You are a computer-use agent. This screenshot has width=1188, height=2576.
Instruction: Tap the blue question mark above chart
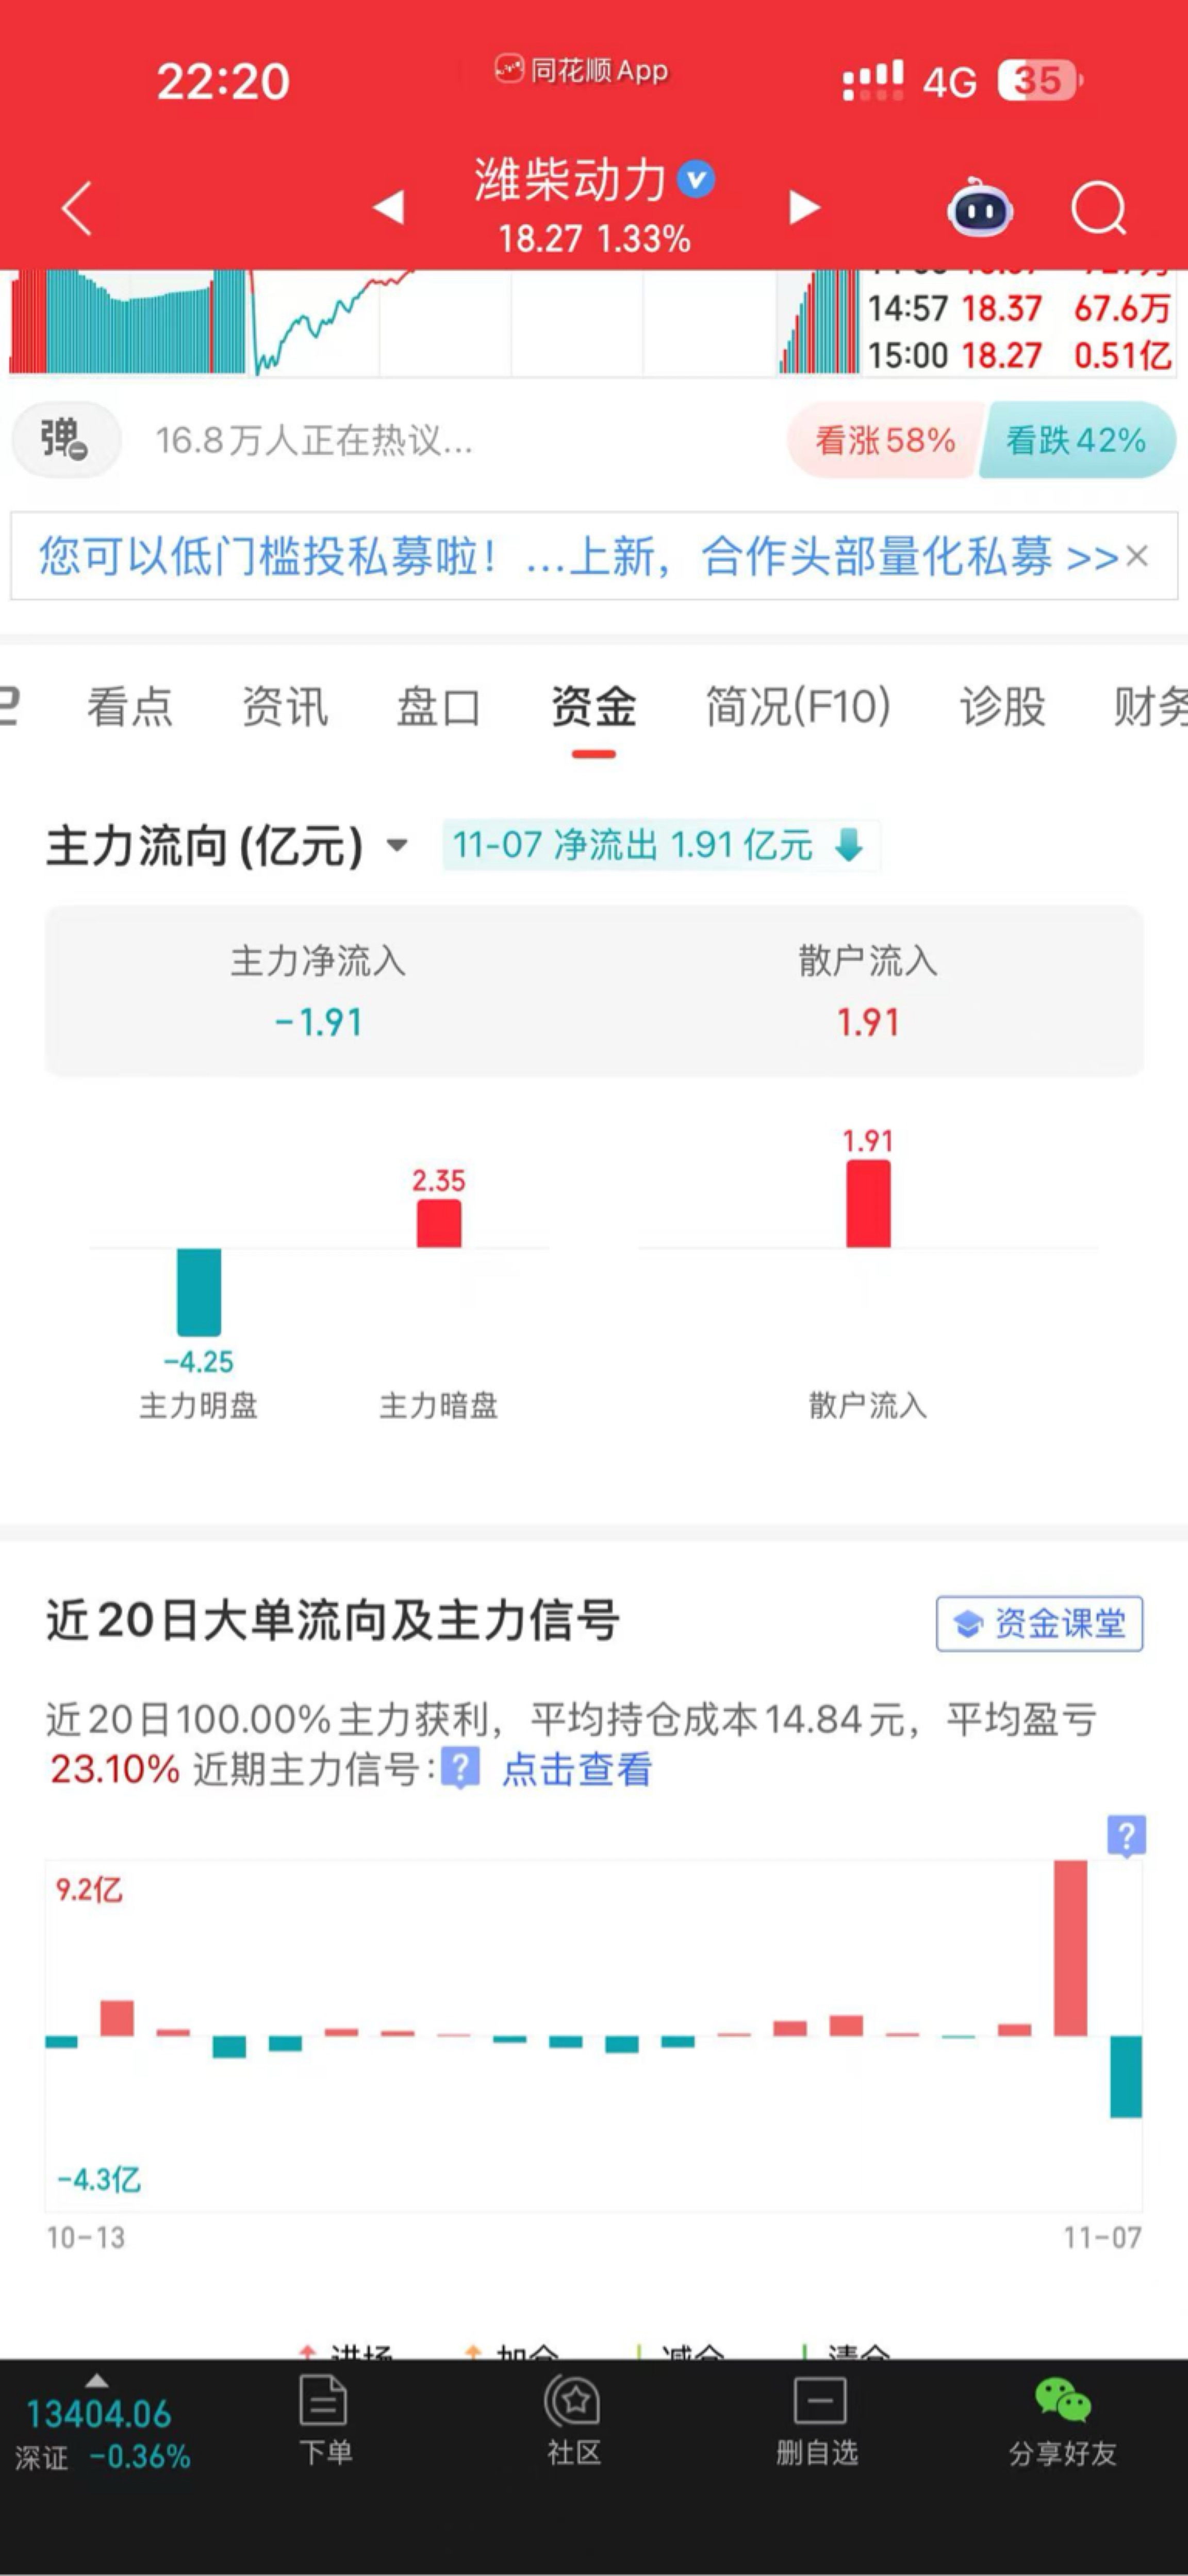point(1126,1836)
